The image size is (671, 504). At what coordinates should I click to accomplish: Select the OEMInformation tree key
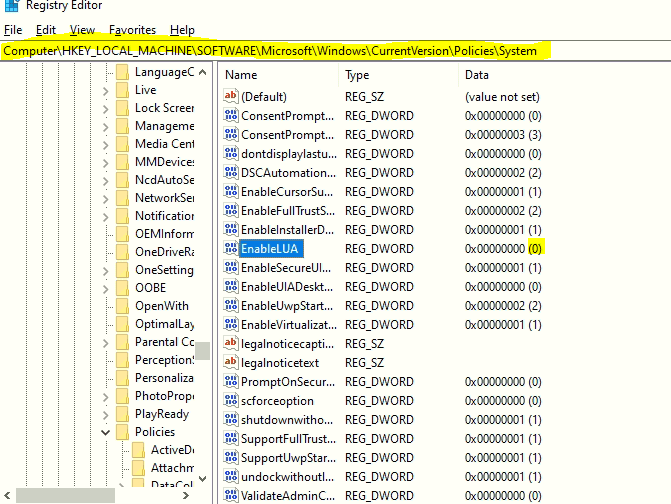[164, 234]
